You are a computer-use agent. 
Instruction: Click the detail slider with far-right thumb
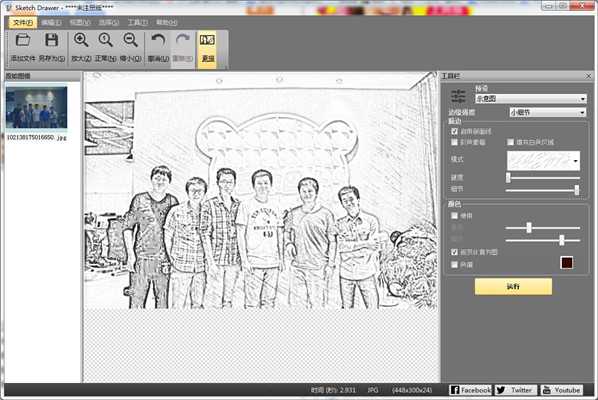coord(543,190)
